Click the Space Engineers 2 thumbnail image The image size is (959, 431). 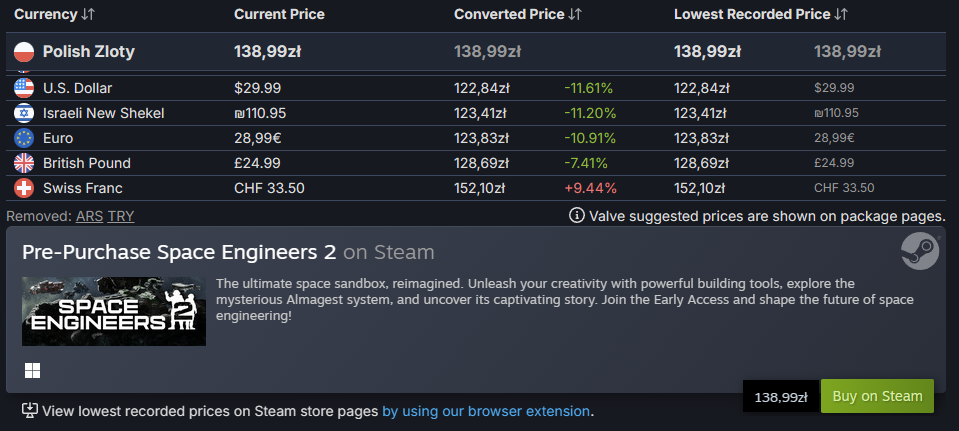113,311
